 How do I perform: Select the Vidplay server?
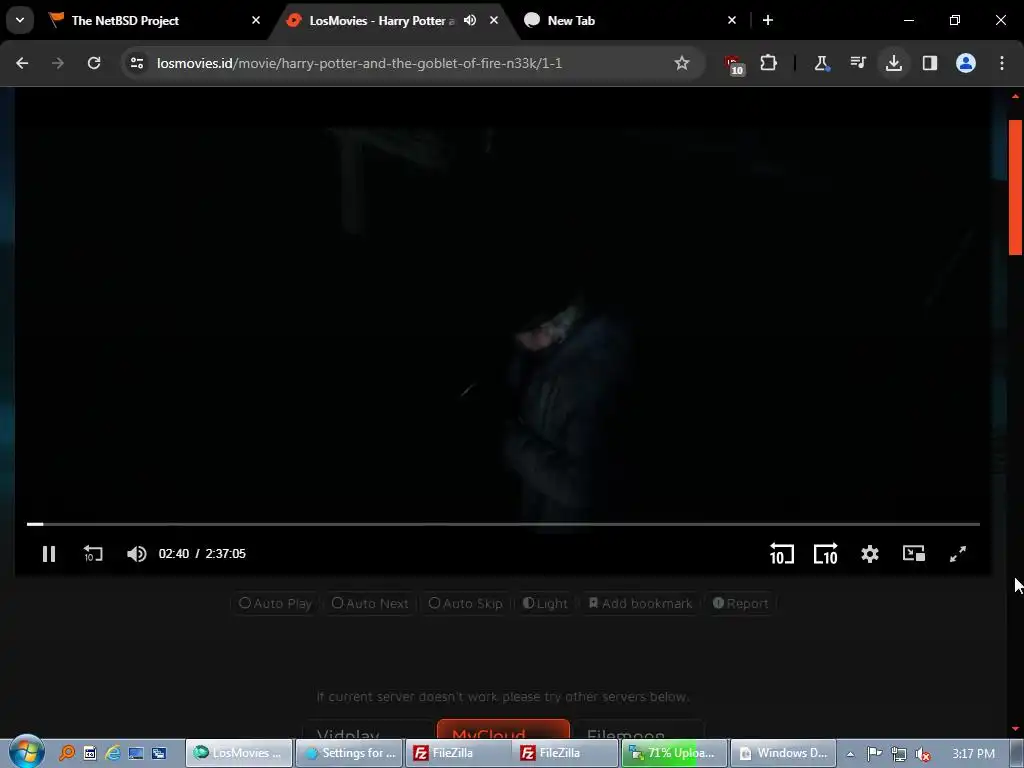tap(368, 730)
